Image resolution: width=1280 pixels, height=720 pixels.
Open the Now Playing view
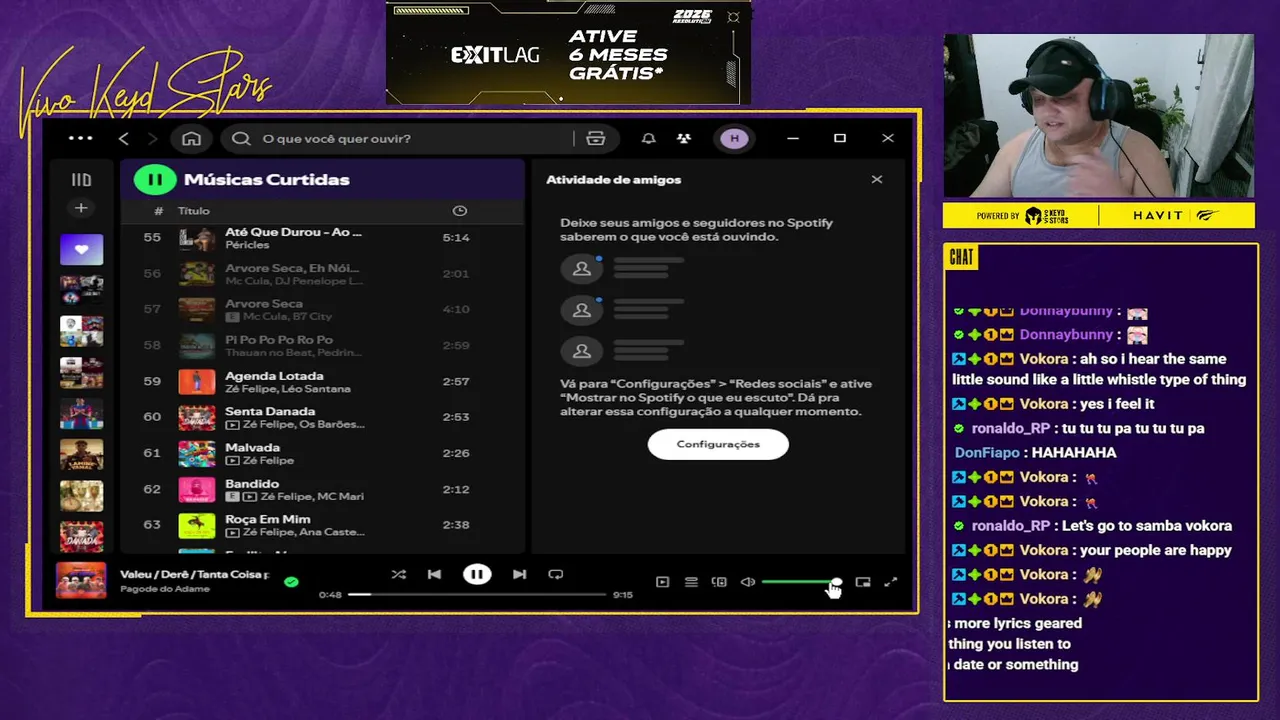coord(662,582)
